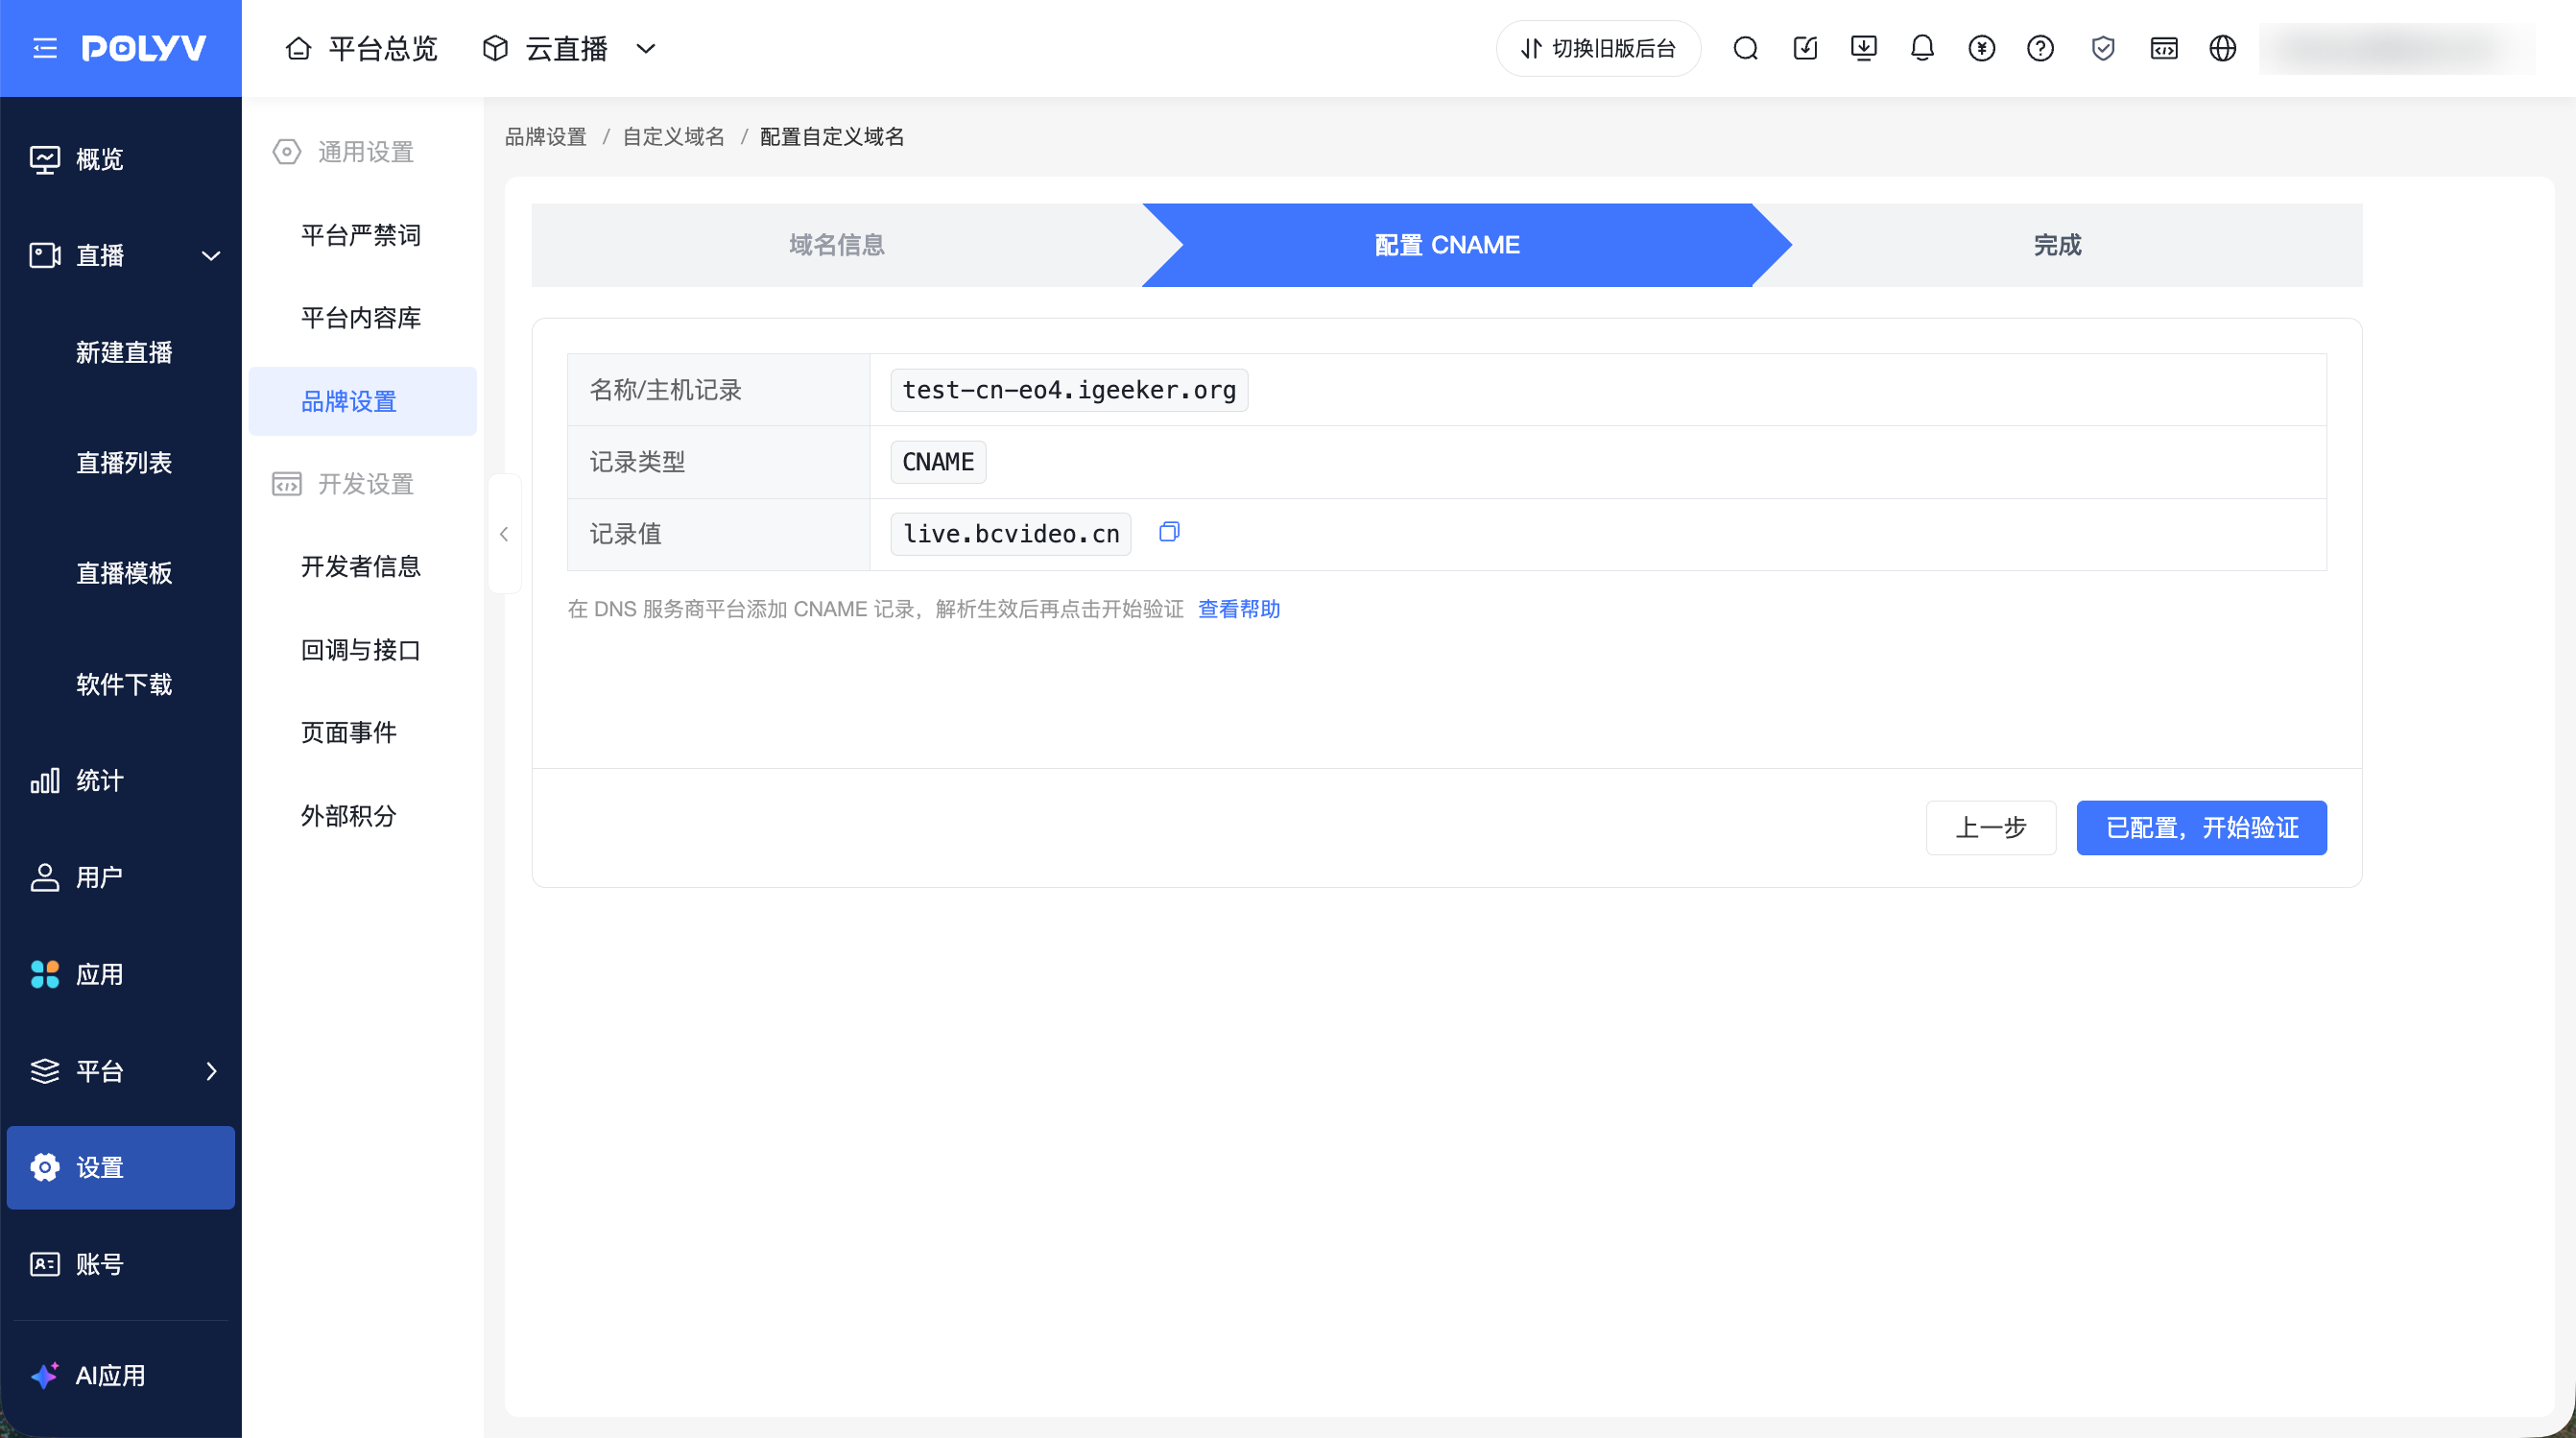This screenshot has width=2576, height=1438.
Task: Open AI应用 in the sidebar
Action: pyautogui.click(x=120, y=1375)
